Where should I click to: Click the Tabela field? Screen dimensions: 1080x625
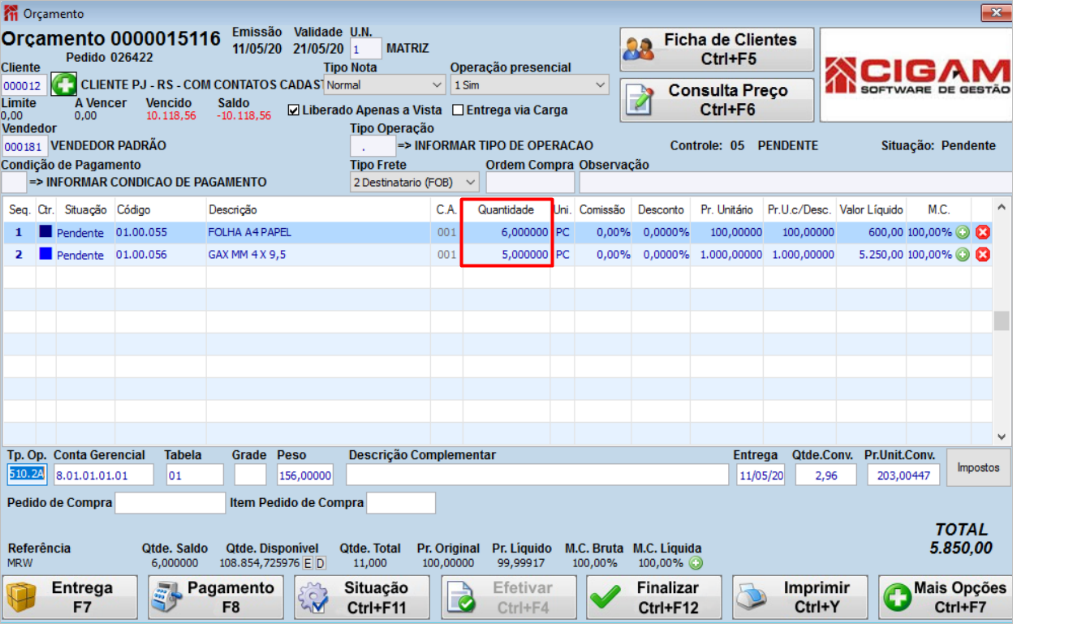click(195, 475)
